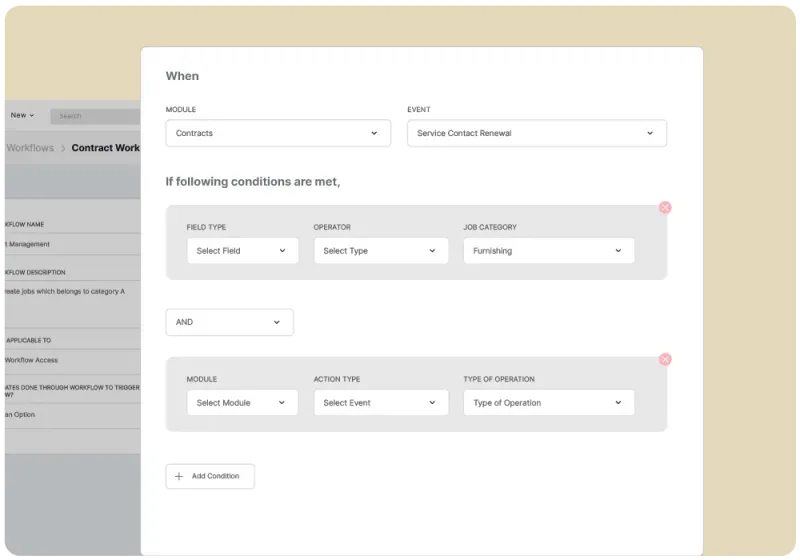The height and width of the screenshot is (560, 800).
Task: Change the AND logical operator dropdown
Action: (229, 322)
